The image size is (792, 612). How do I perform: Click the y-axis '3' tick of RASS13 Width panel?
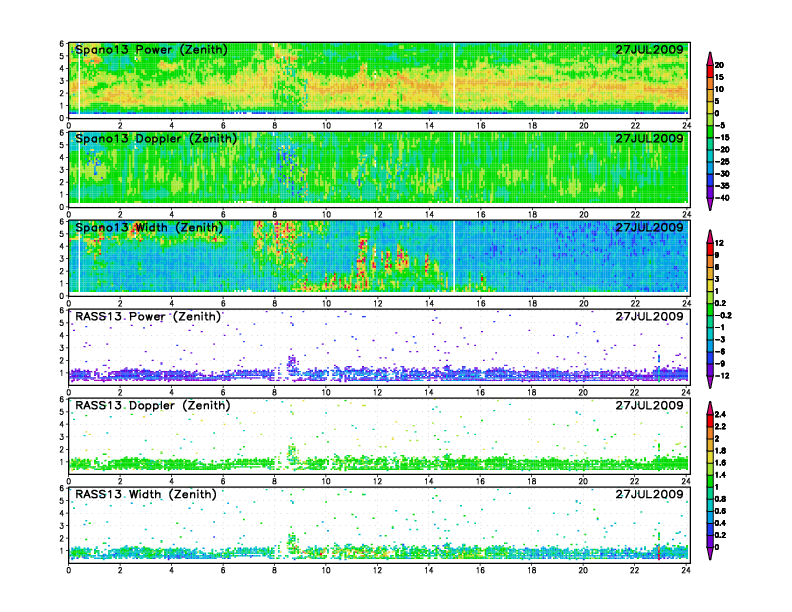(x=62, y=526)
